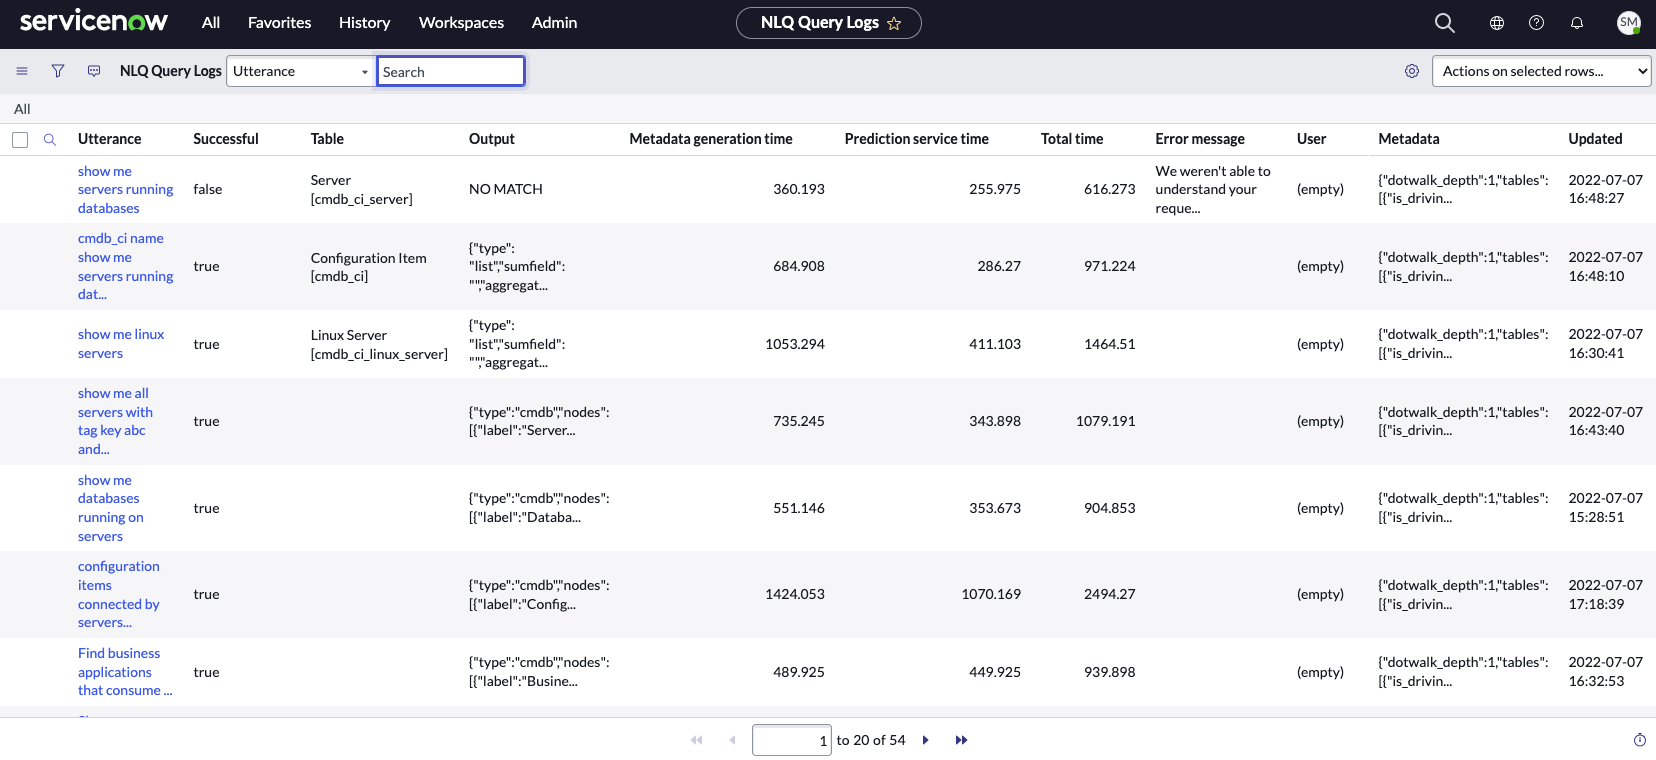
Task: Click the list Search input field
Action: [x=450, y=71]
